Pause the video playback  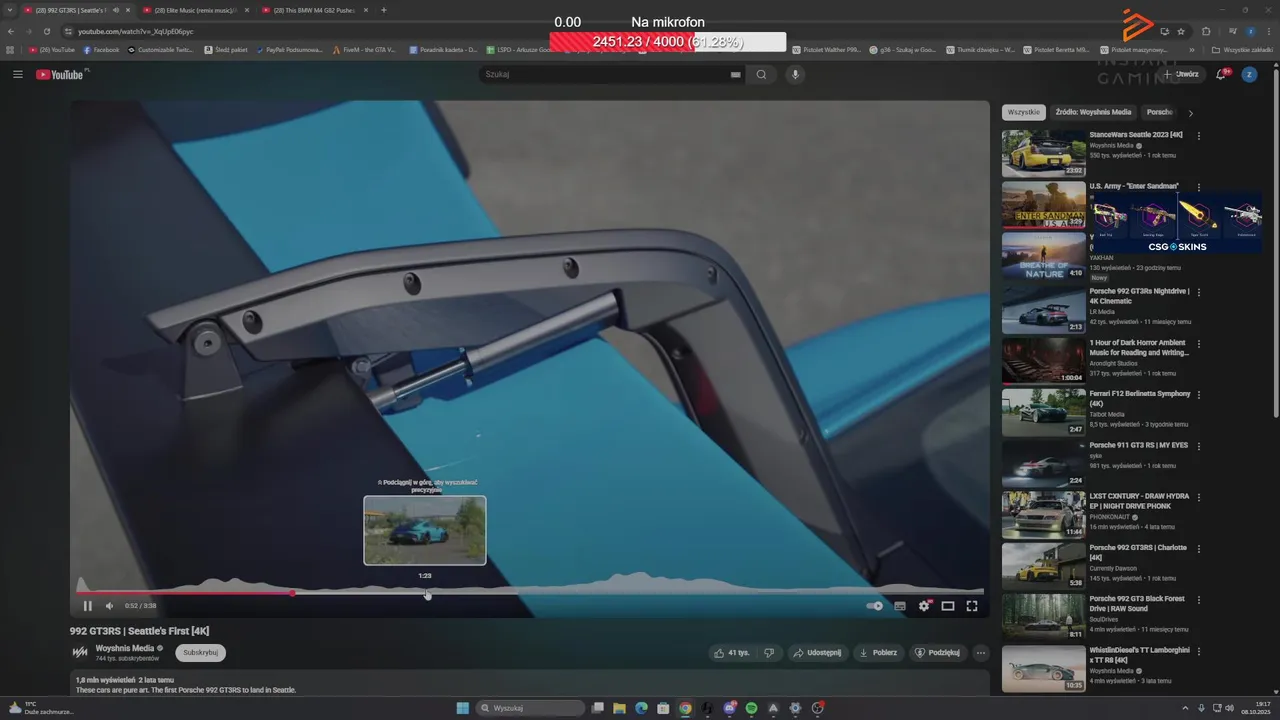coord(87,605)
